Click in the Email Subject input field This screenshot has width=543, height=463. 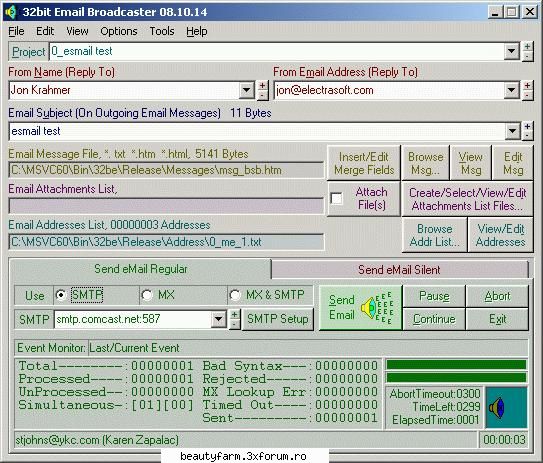coord(257,131)
